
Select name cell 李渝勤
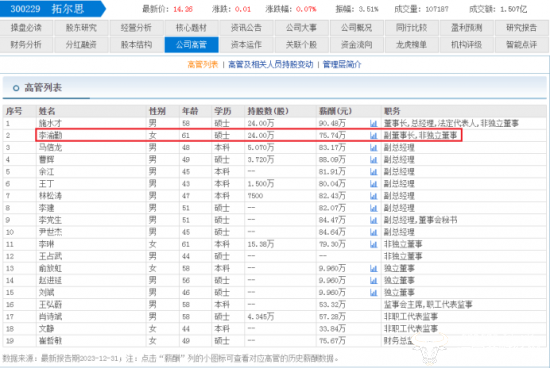(x=50, y=135)
